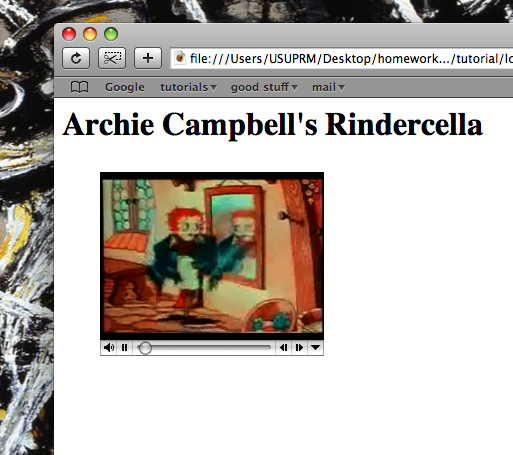The height and width of the screenshot is (455, 513).
Task: Open the Google bookmark link
Action: 125,87
